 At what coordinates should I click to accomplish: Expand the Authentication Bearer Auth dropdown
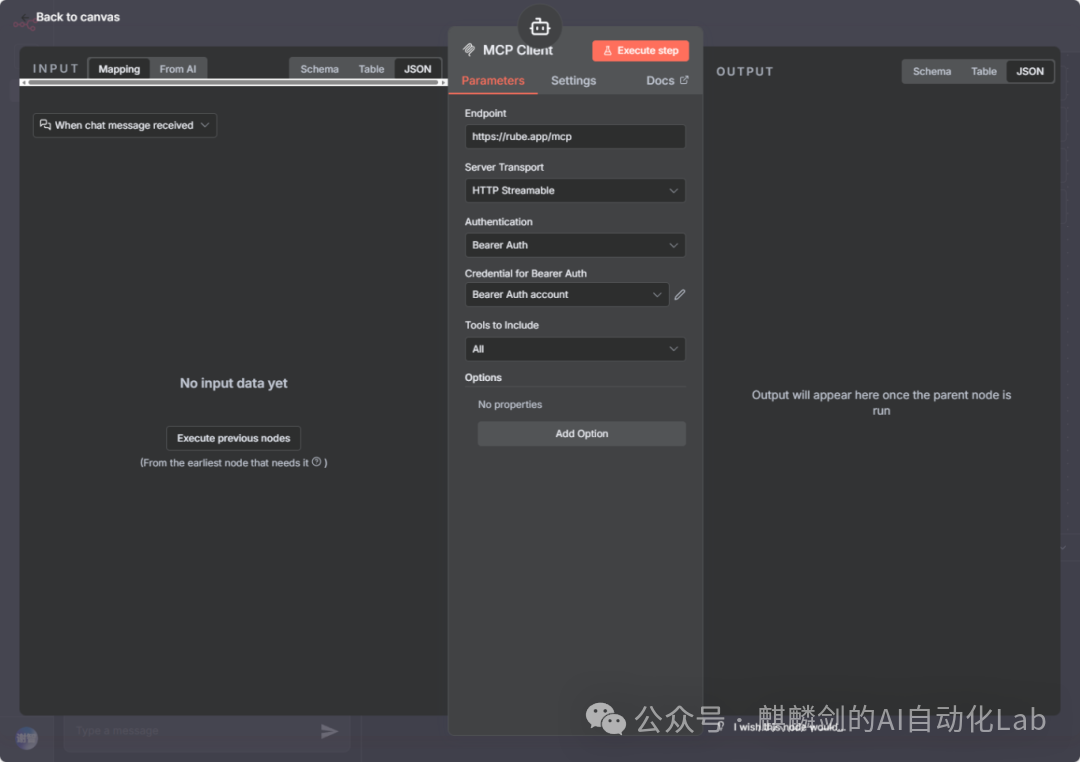point(575,245)
